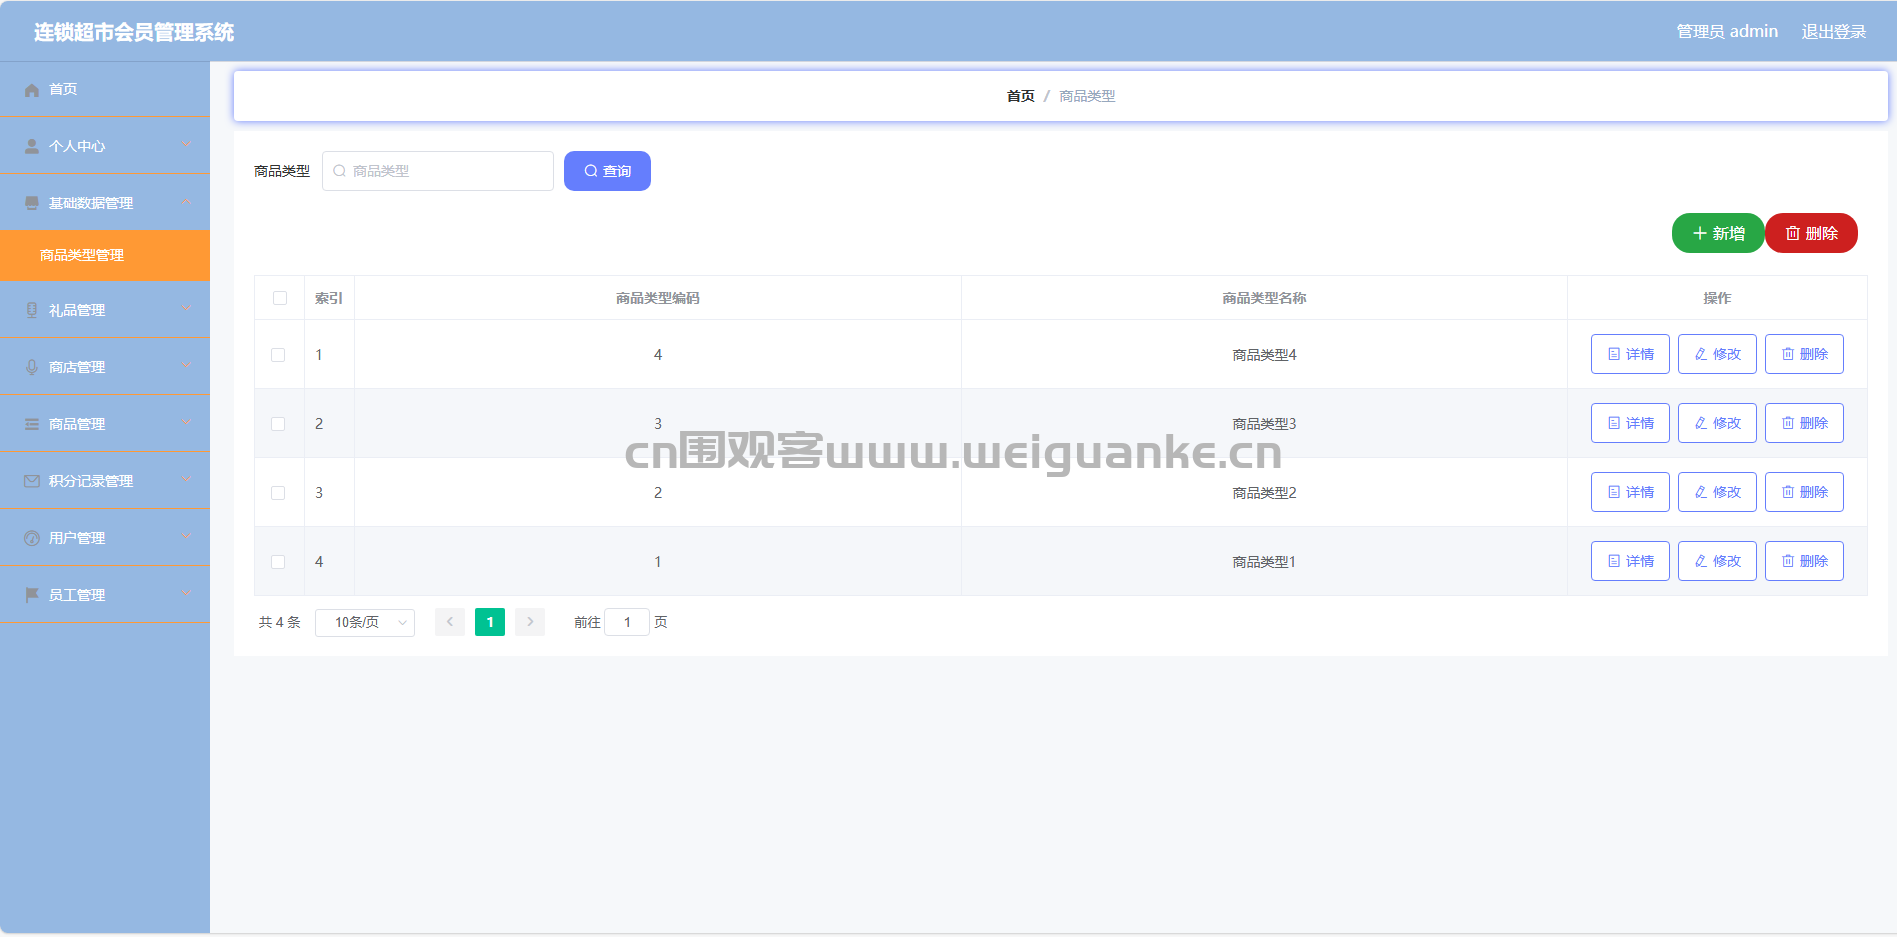The height and width of the screenshot is (937, 1897).
Task: Click 删除 for 商品类型4
Action: tap(1804, 354)
